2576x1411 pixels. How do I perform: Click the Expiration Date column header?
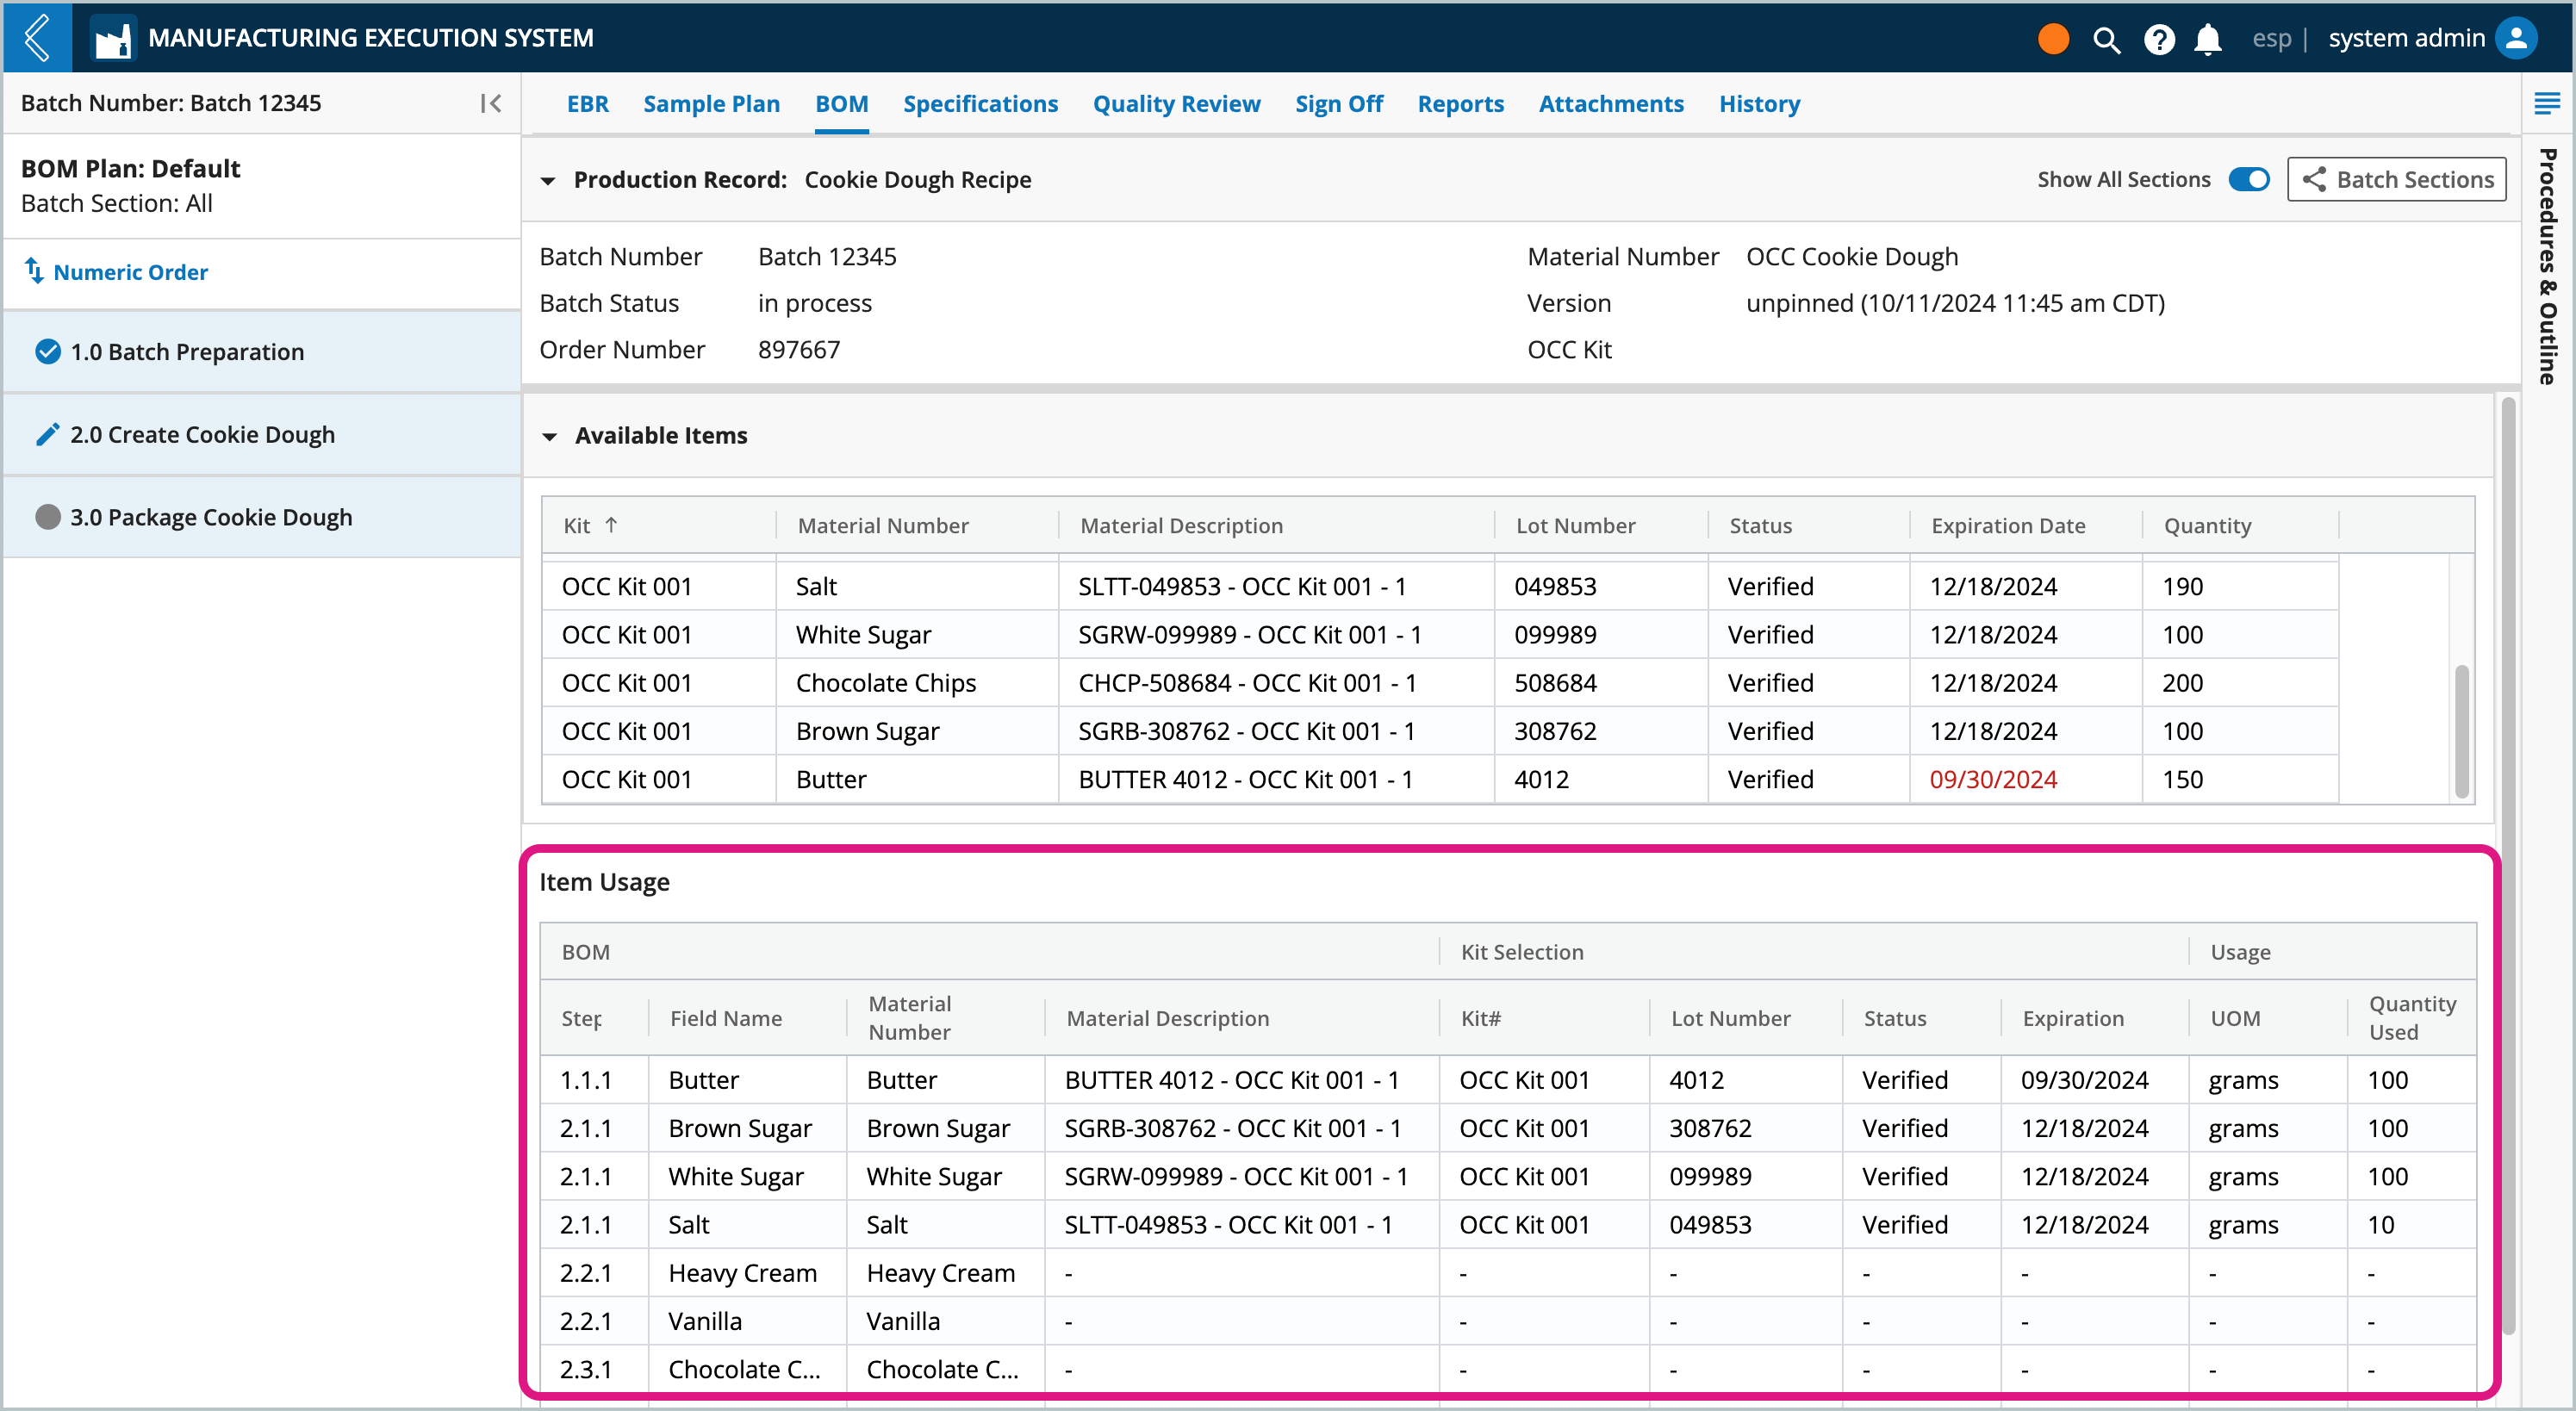[2008, 525]
